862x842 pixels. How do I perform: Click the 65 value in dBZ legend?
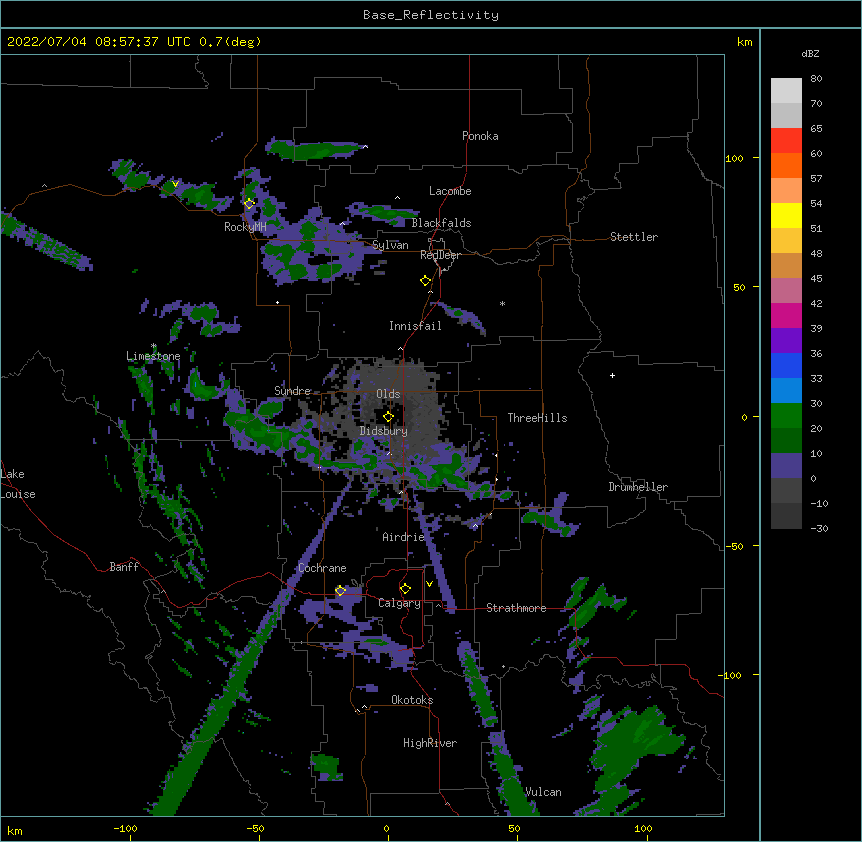tap(816, 129)
